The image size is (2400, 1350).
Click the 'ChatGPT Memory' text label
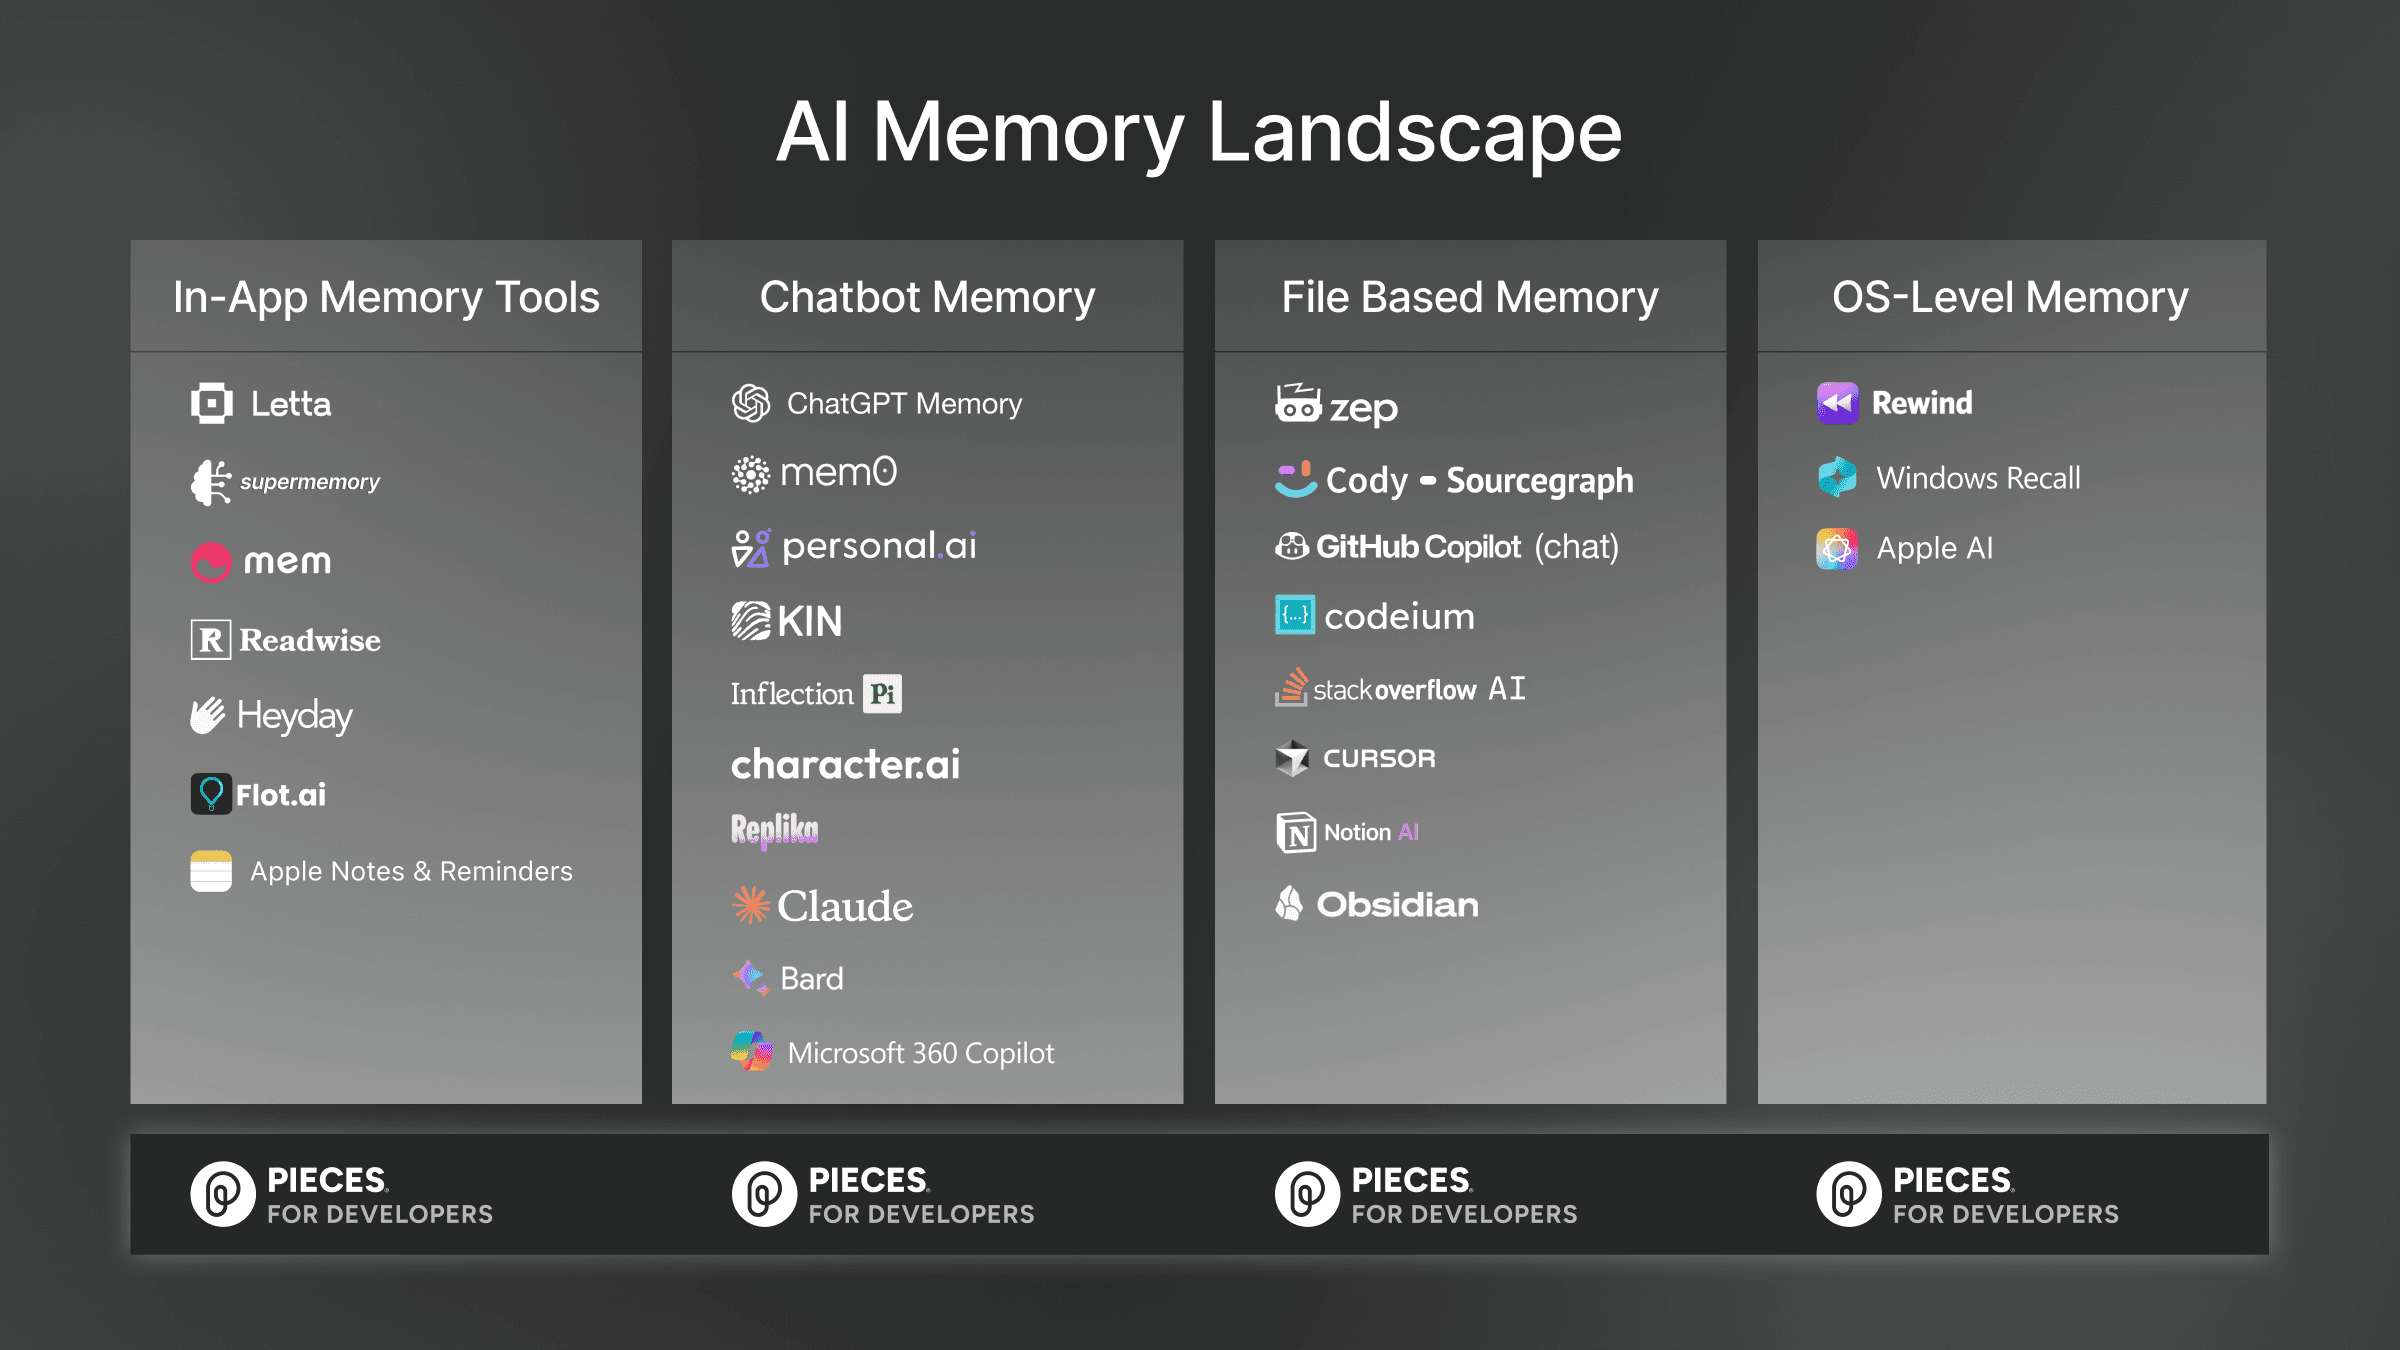tap(904, 403)
